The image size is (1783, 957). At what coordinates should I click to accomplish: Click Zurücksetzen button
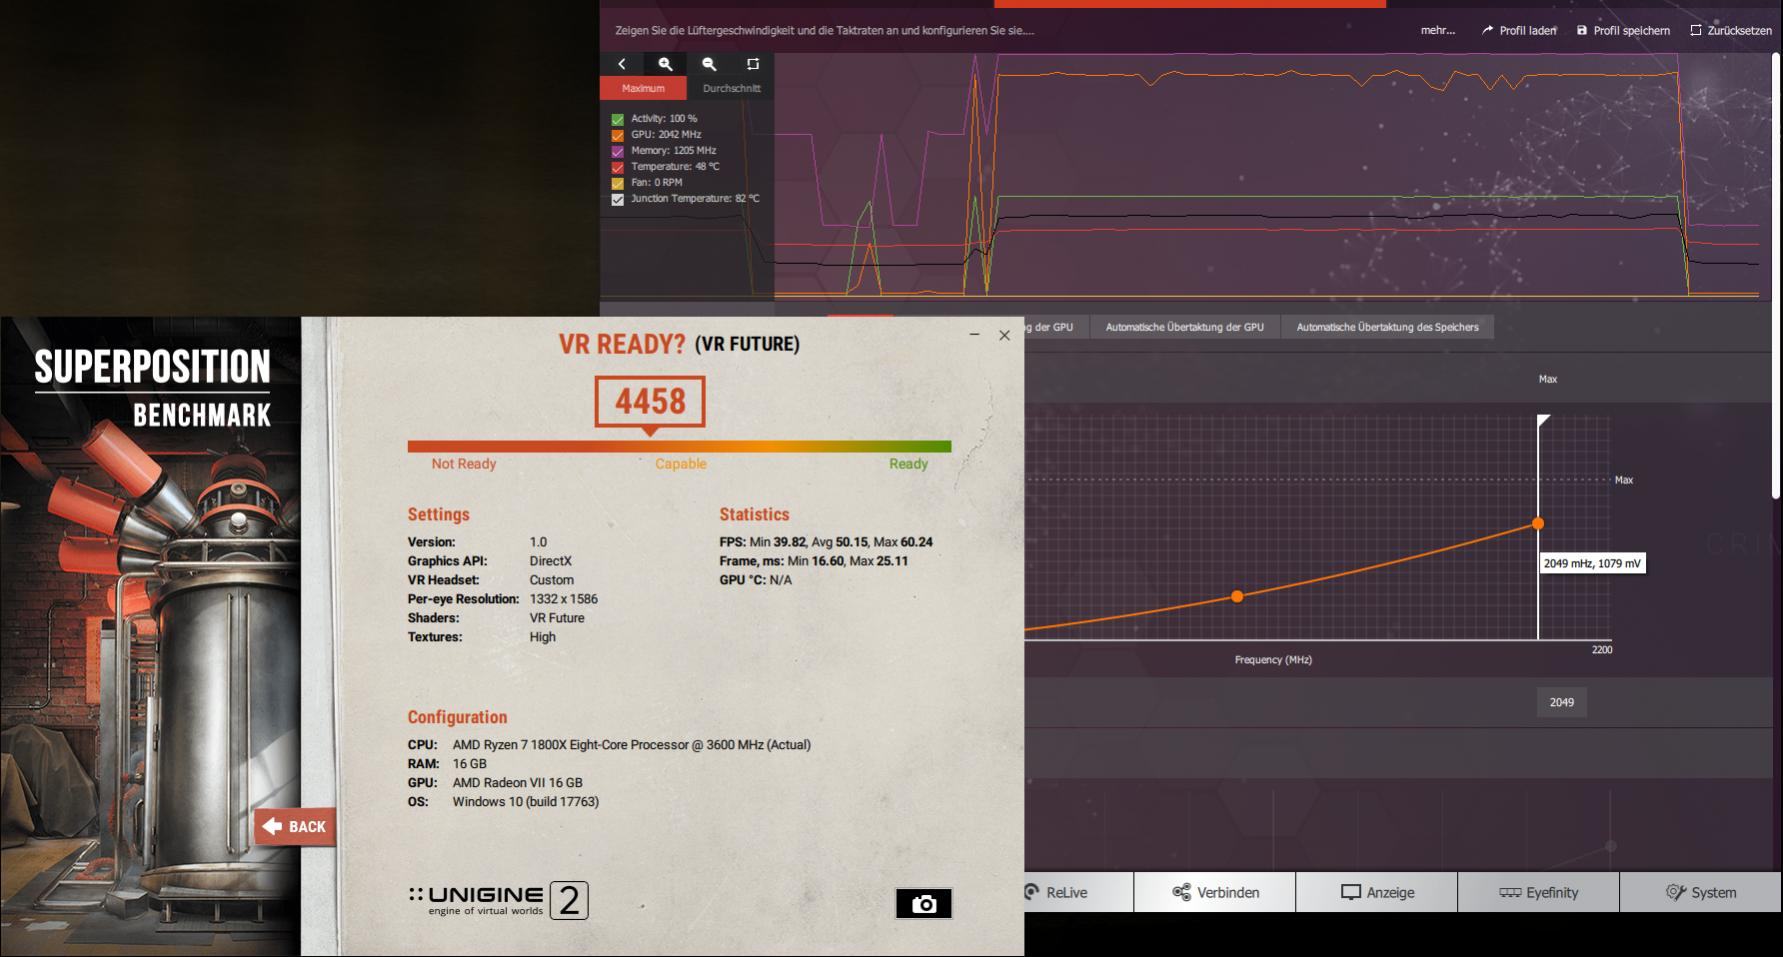(1731, 30)
